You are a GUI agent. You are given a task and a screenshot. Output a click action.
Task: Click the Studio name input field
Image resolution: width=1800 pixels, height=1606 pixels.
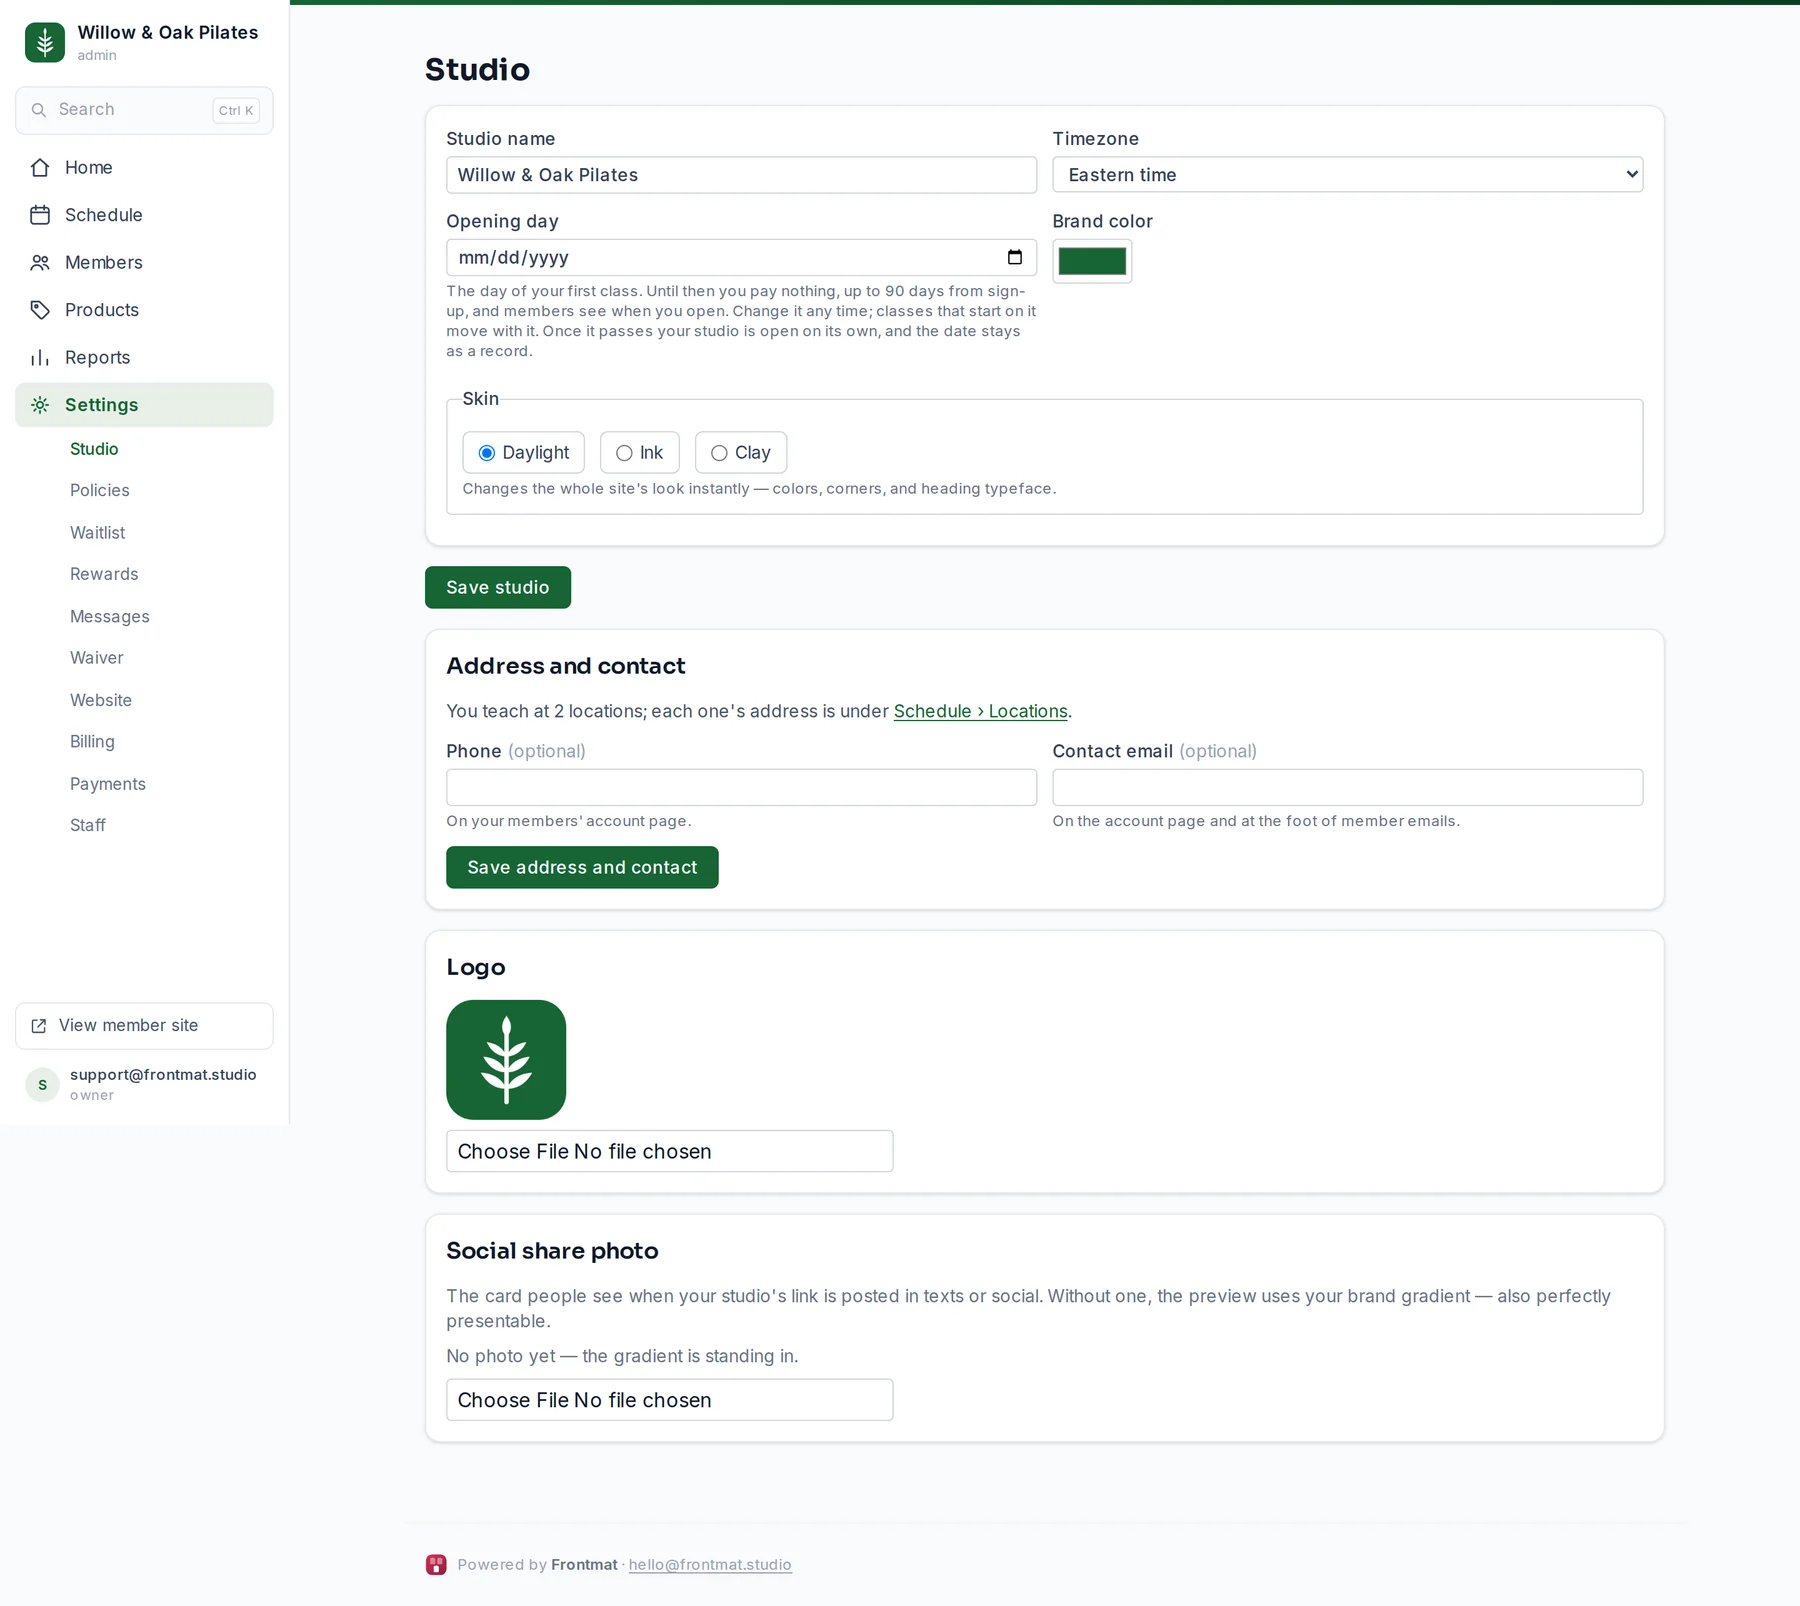(x=741, y=175)
